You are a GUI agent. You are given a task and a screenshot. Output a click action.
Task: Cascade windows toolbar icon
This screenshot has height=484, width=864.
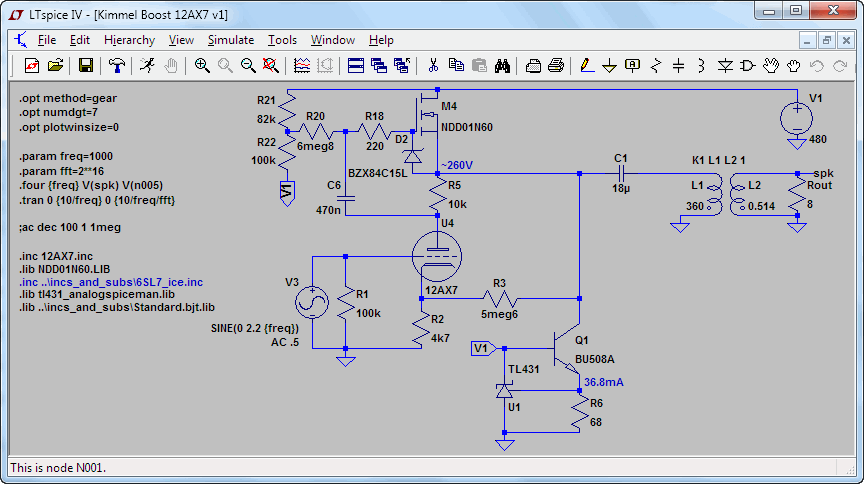coord(379,66)
